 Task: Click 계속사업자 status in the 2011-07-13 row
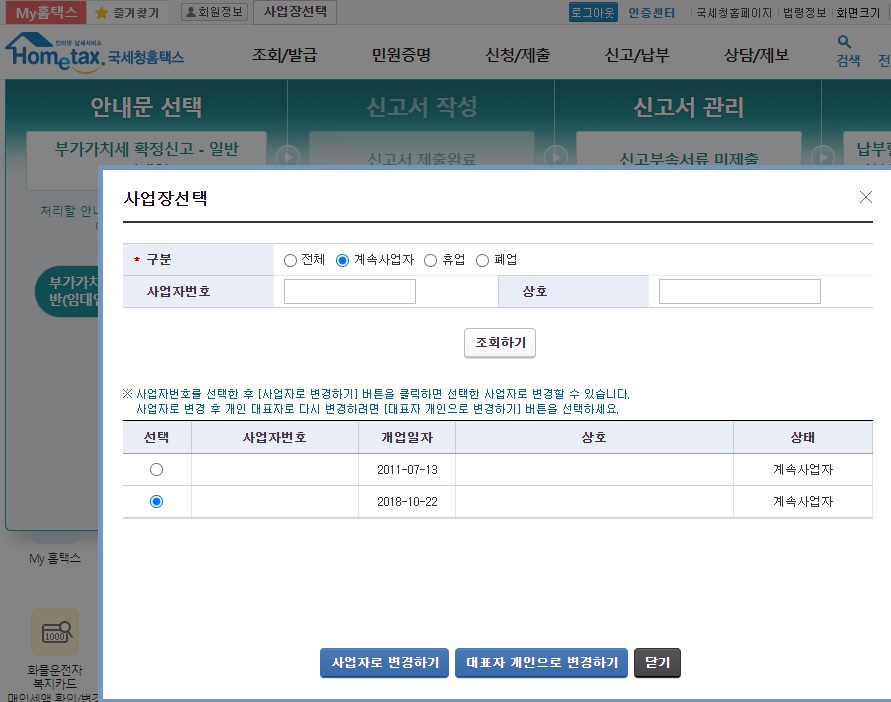[x=803, y=470]
